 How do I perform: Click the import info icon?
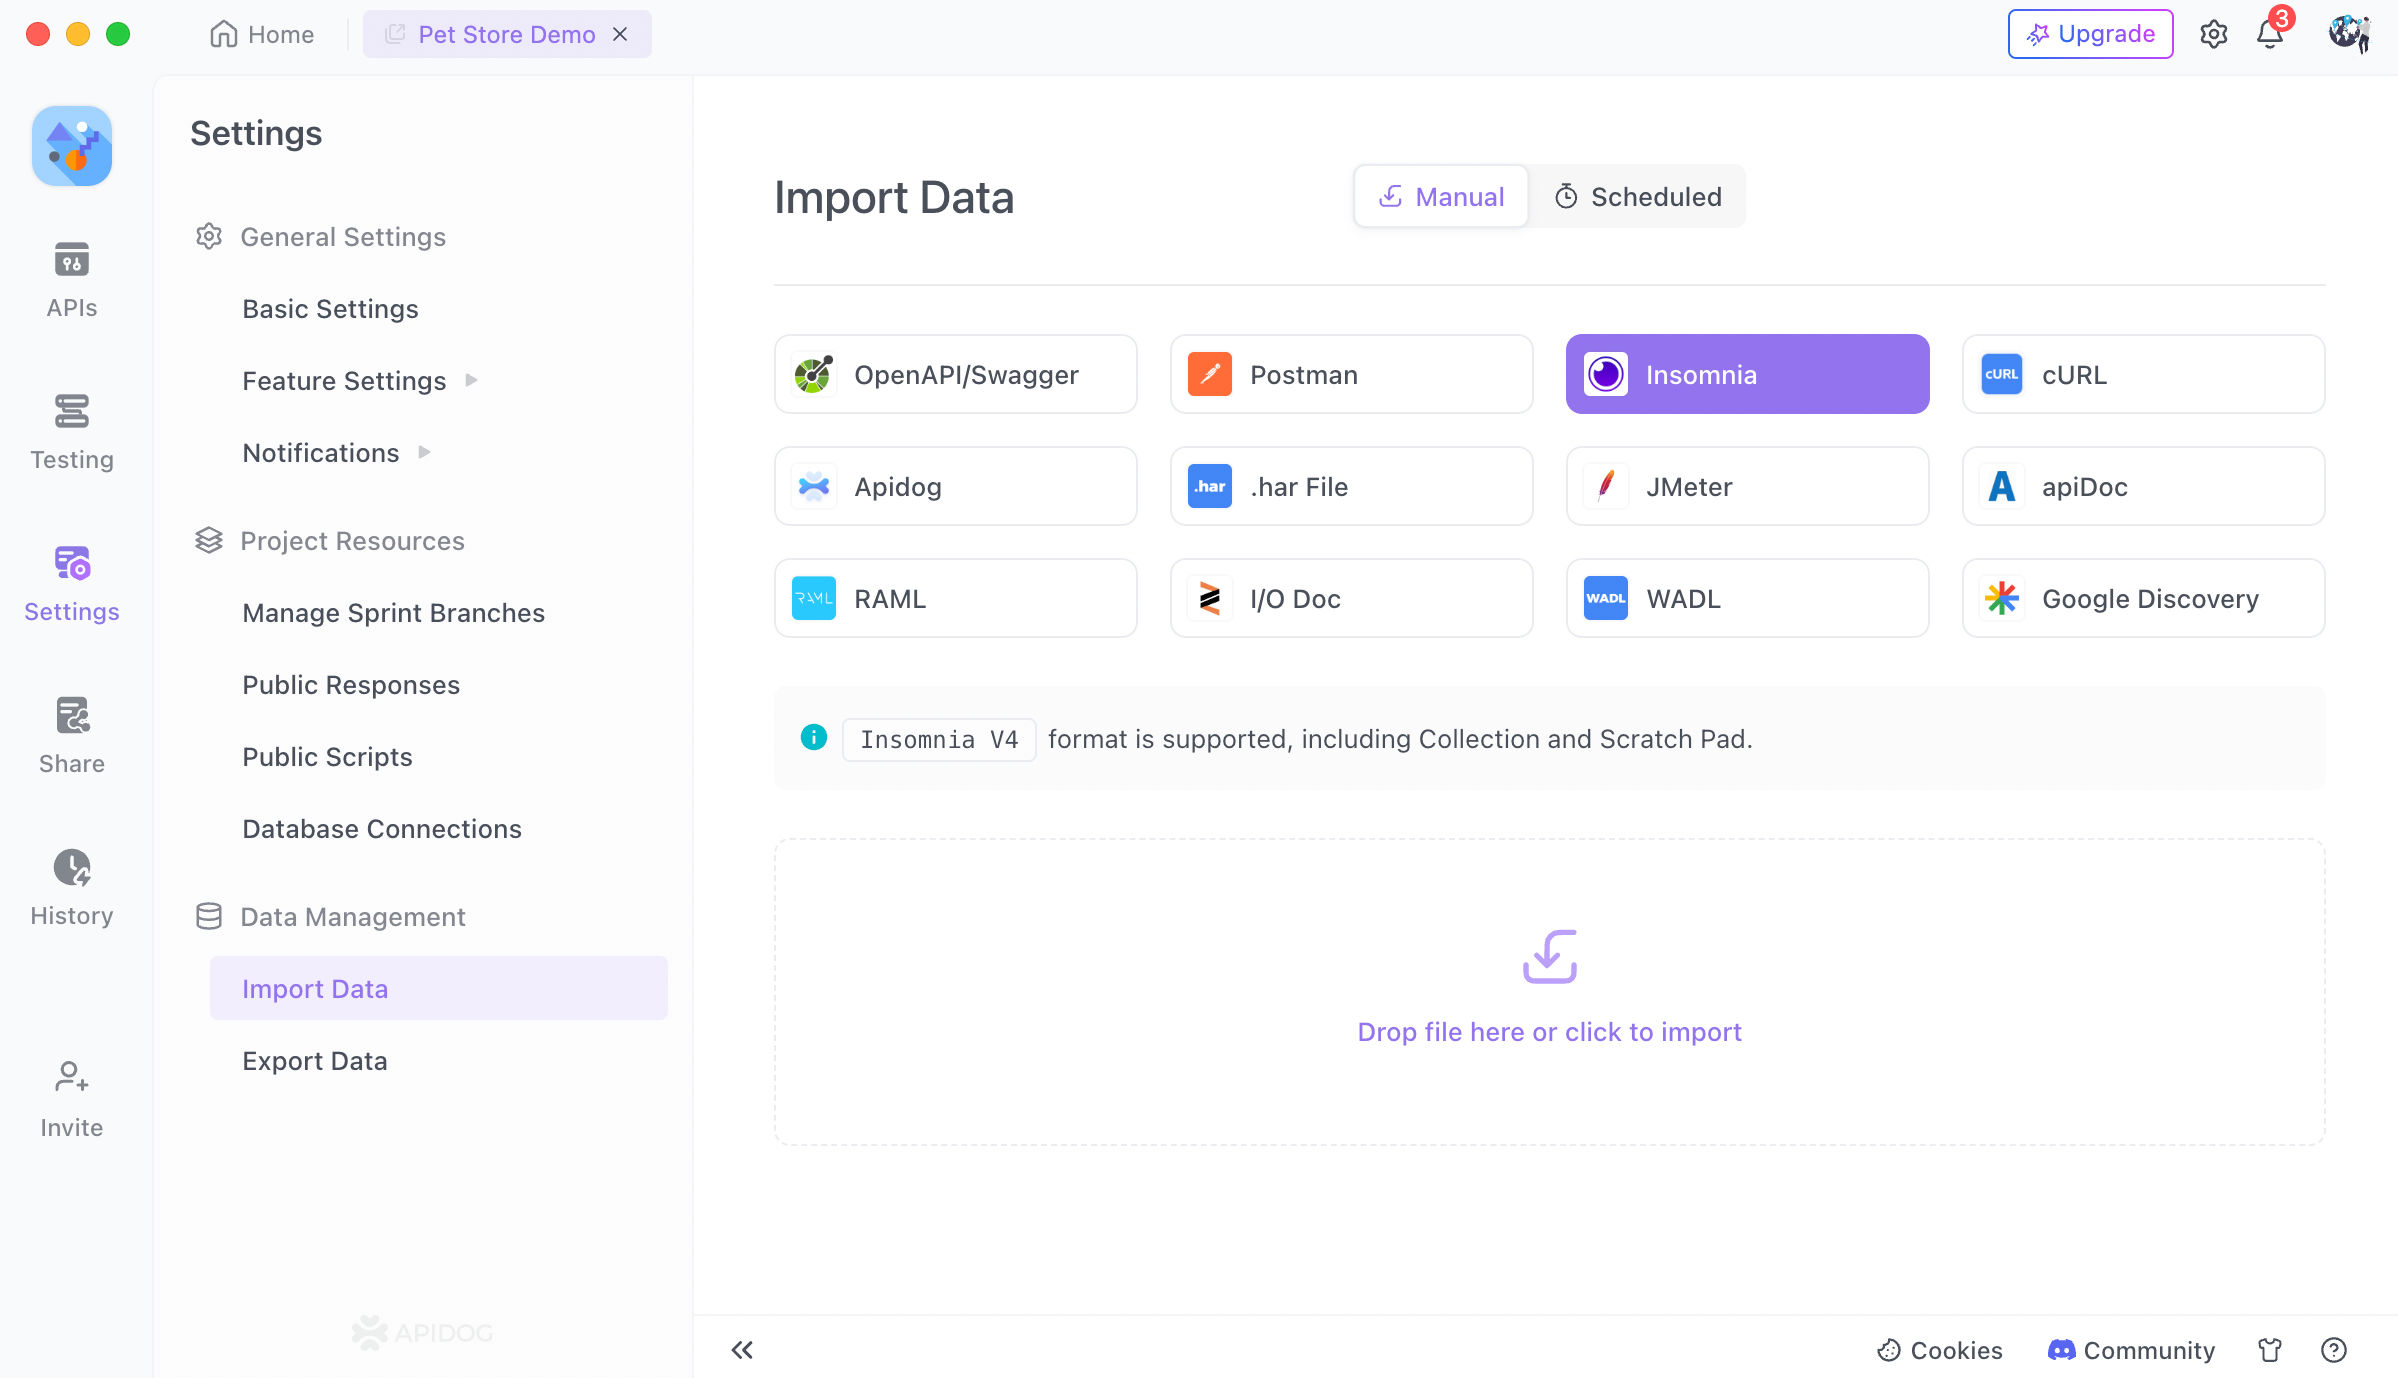[x=814, y=738]
